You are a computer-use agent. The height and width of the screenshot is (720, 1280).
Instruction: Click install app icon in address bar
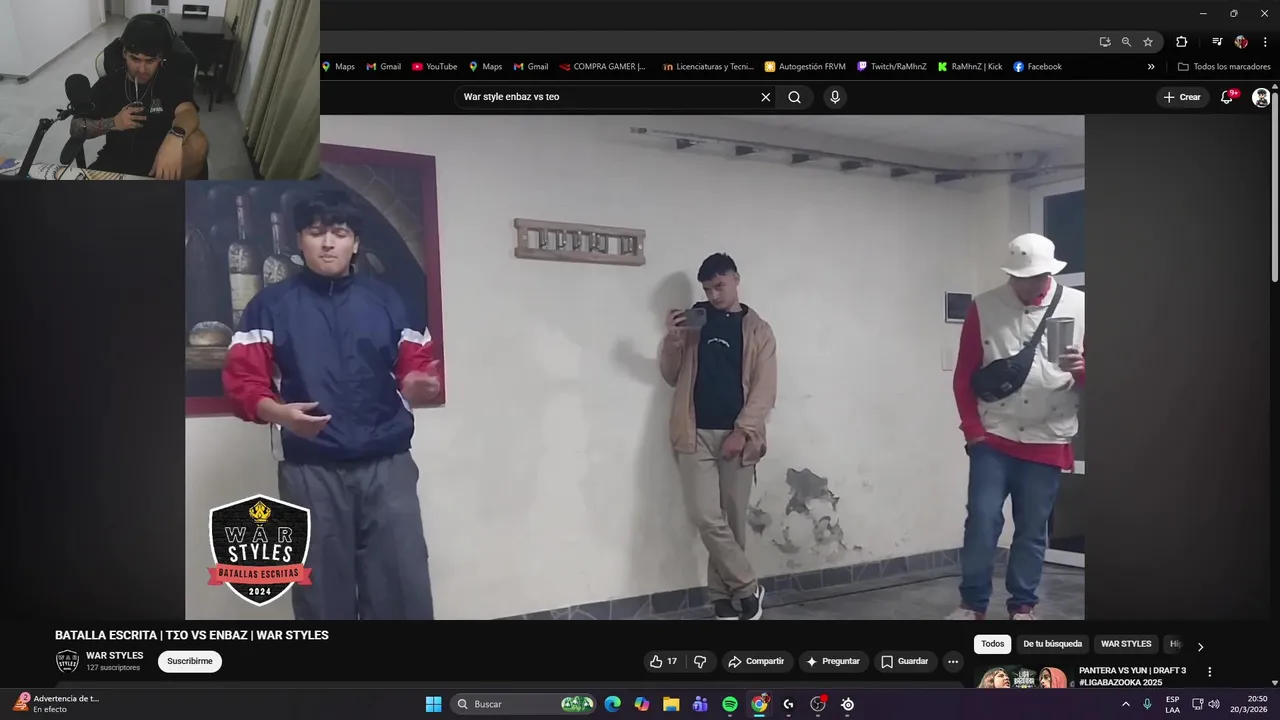(1104, 42)
